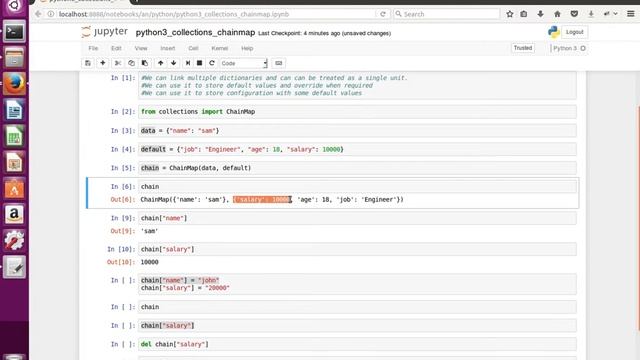Open LibreOffice Writer from the dock
Image resolution: width=640 pixels, height=360 pixels.
14,110
